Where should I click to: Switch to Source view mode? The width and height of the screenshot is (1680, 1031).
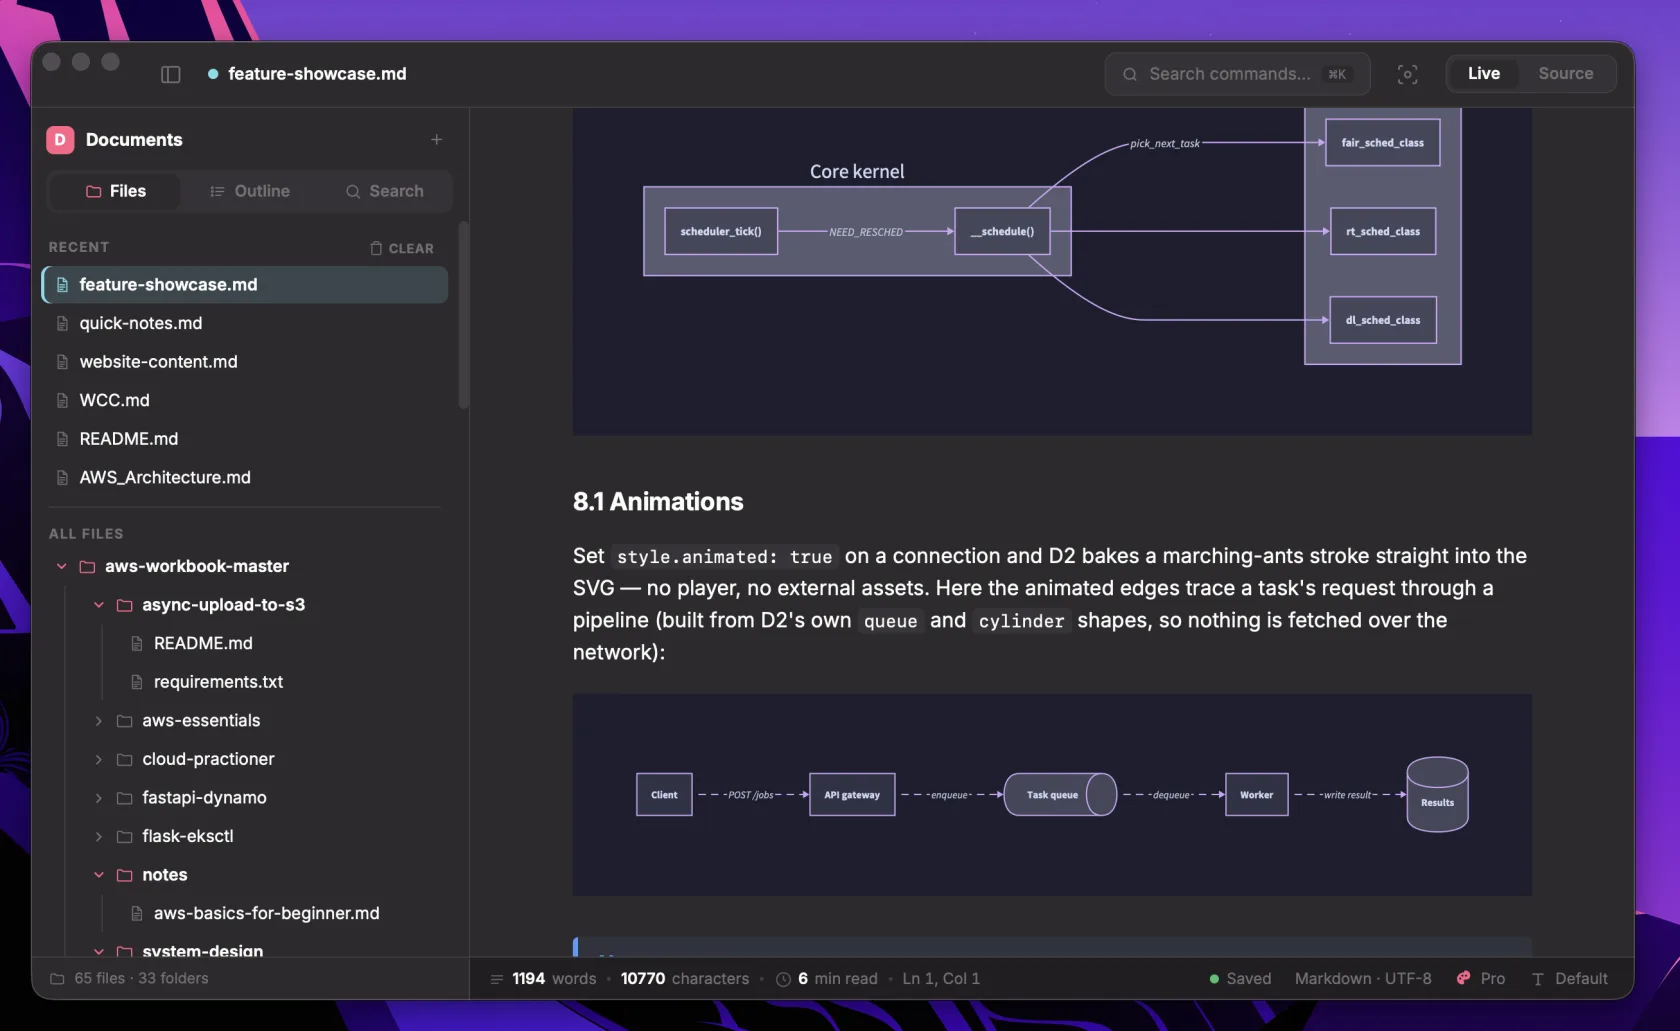point(1565,74)
